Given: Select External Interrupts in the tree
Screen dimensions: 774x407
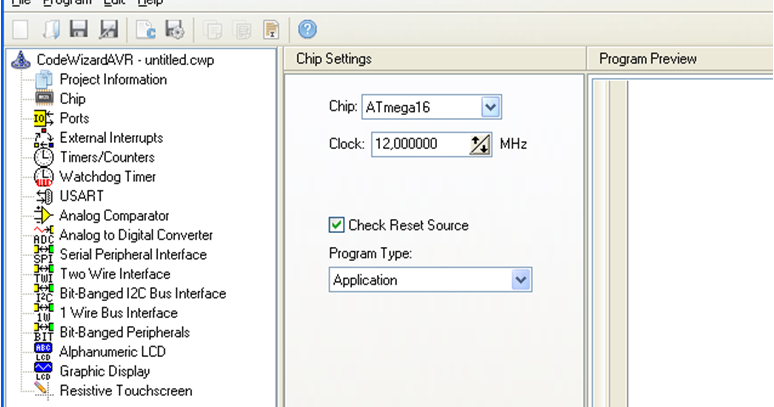Looking at the screenshot, I should [111, 138].
